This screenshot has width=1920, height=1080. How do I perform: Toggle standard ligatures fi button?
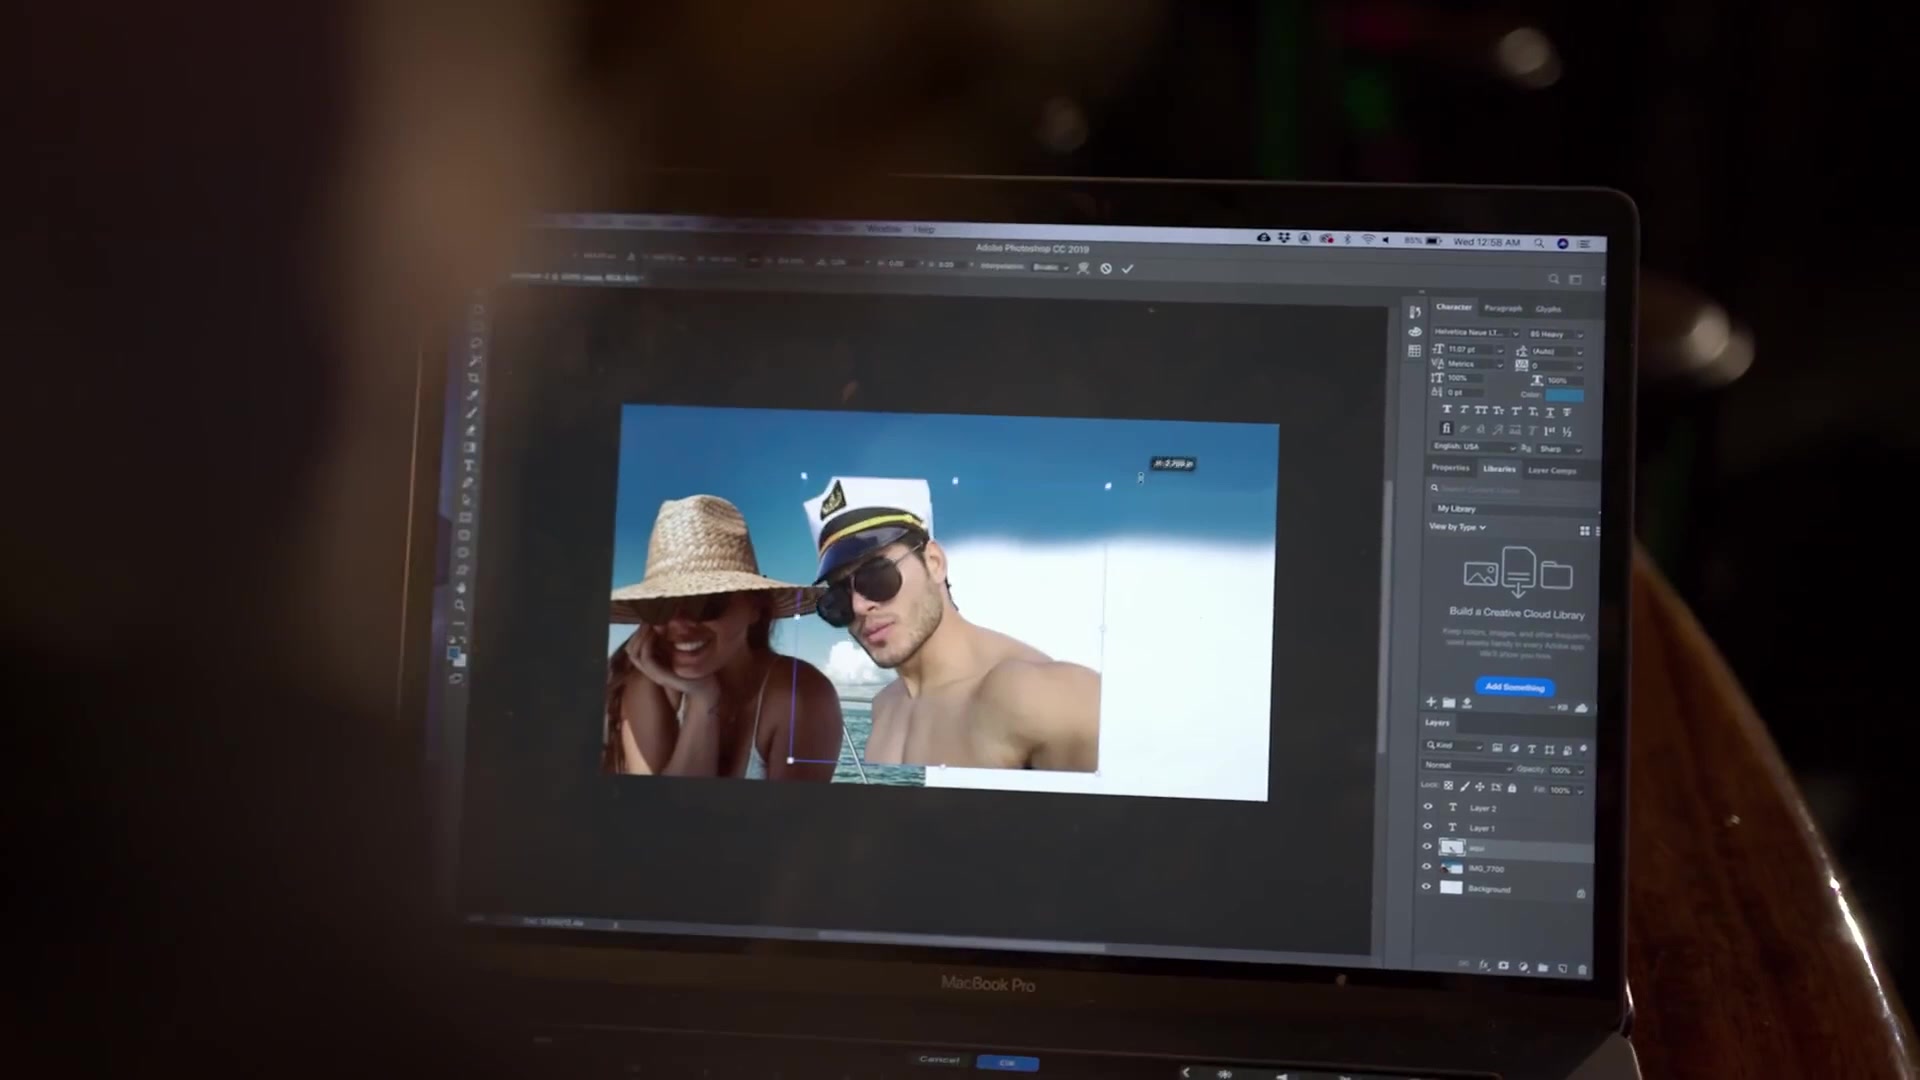(x=1447, y=429)
